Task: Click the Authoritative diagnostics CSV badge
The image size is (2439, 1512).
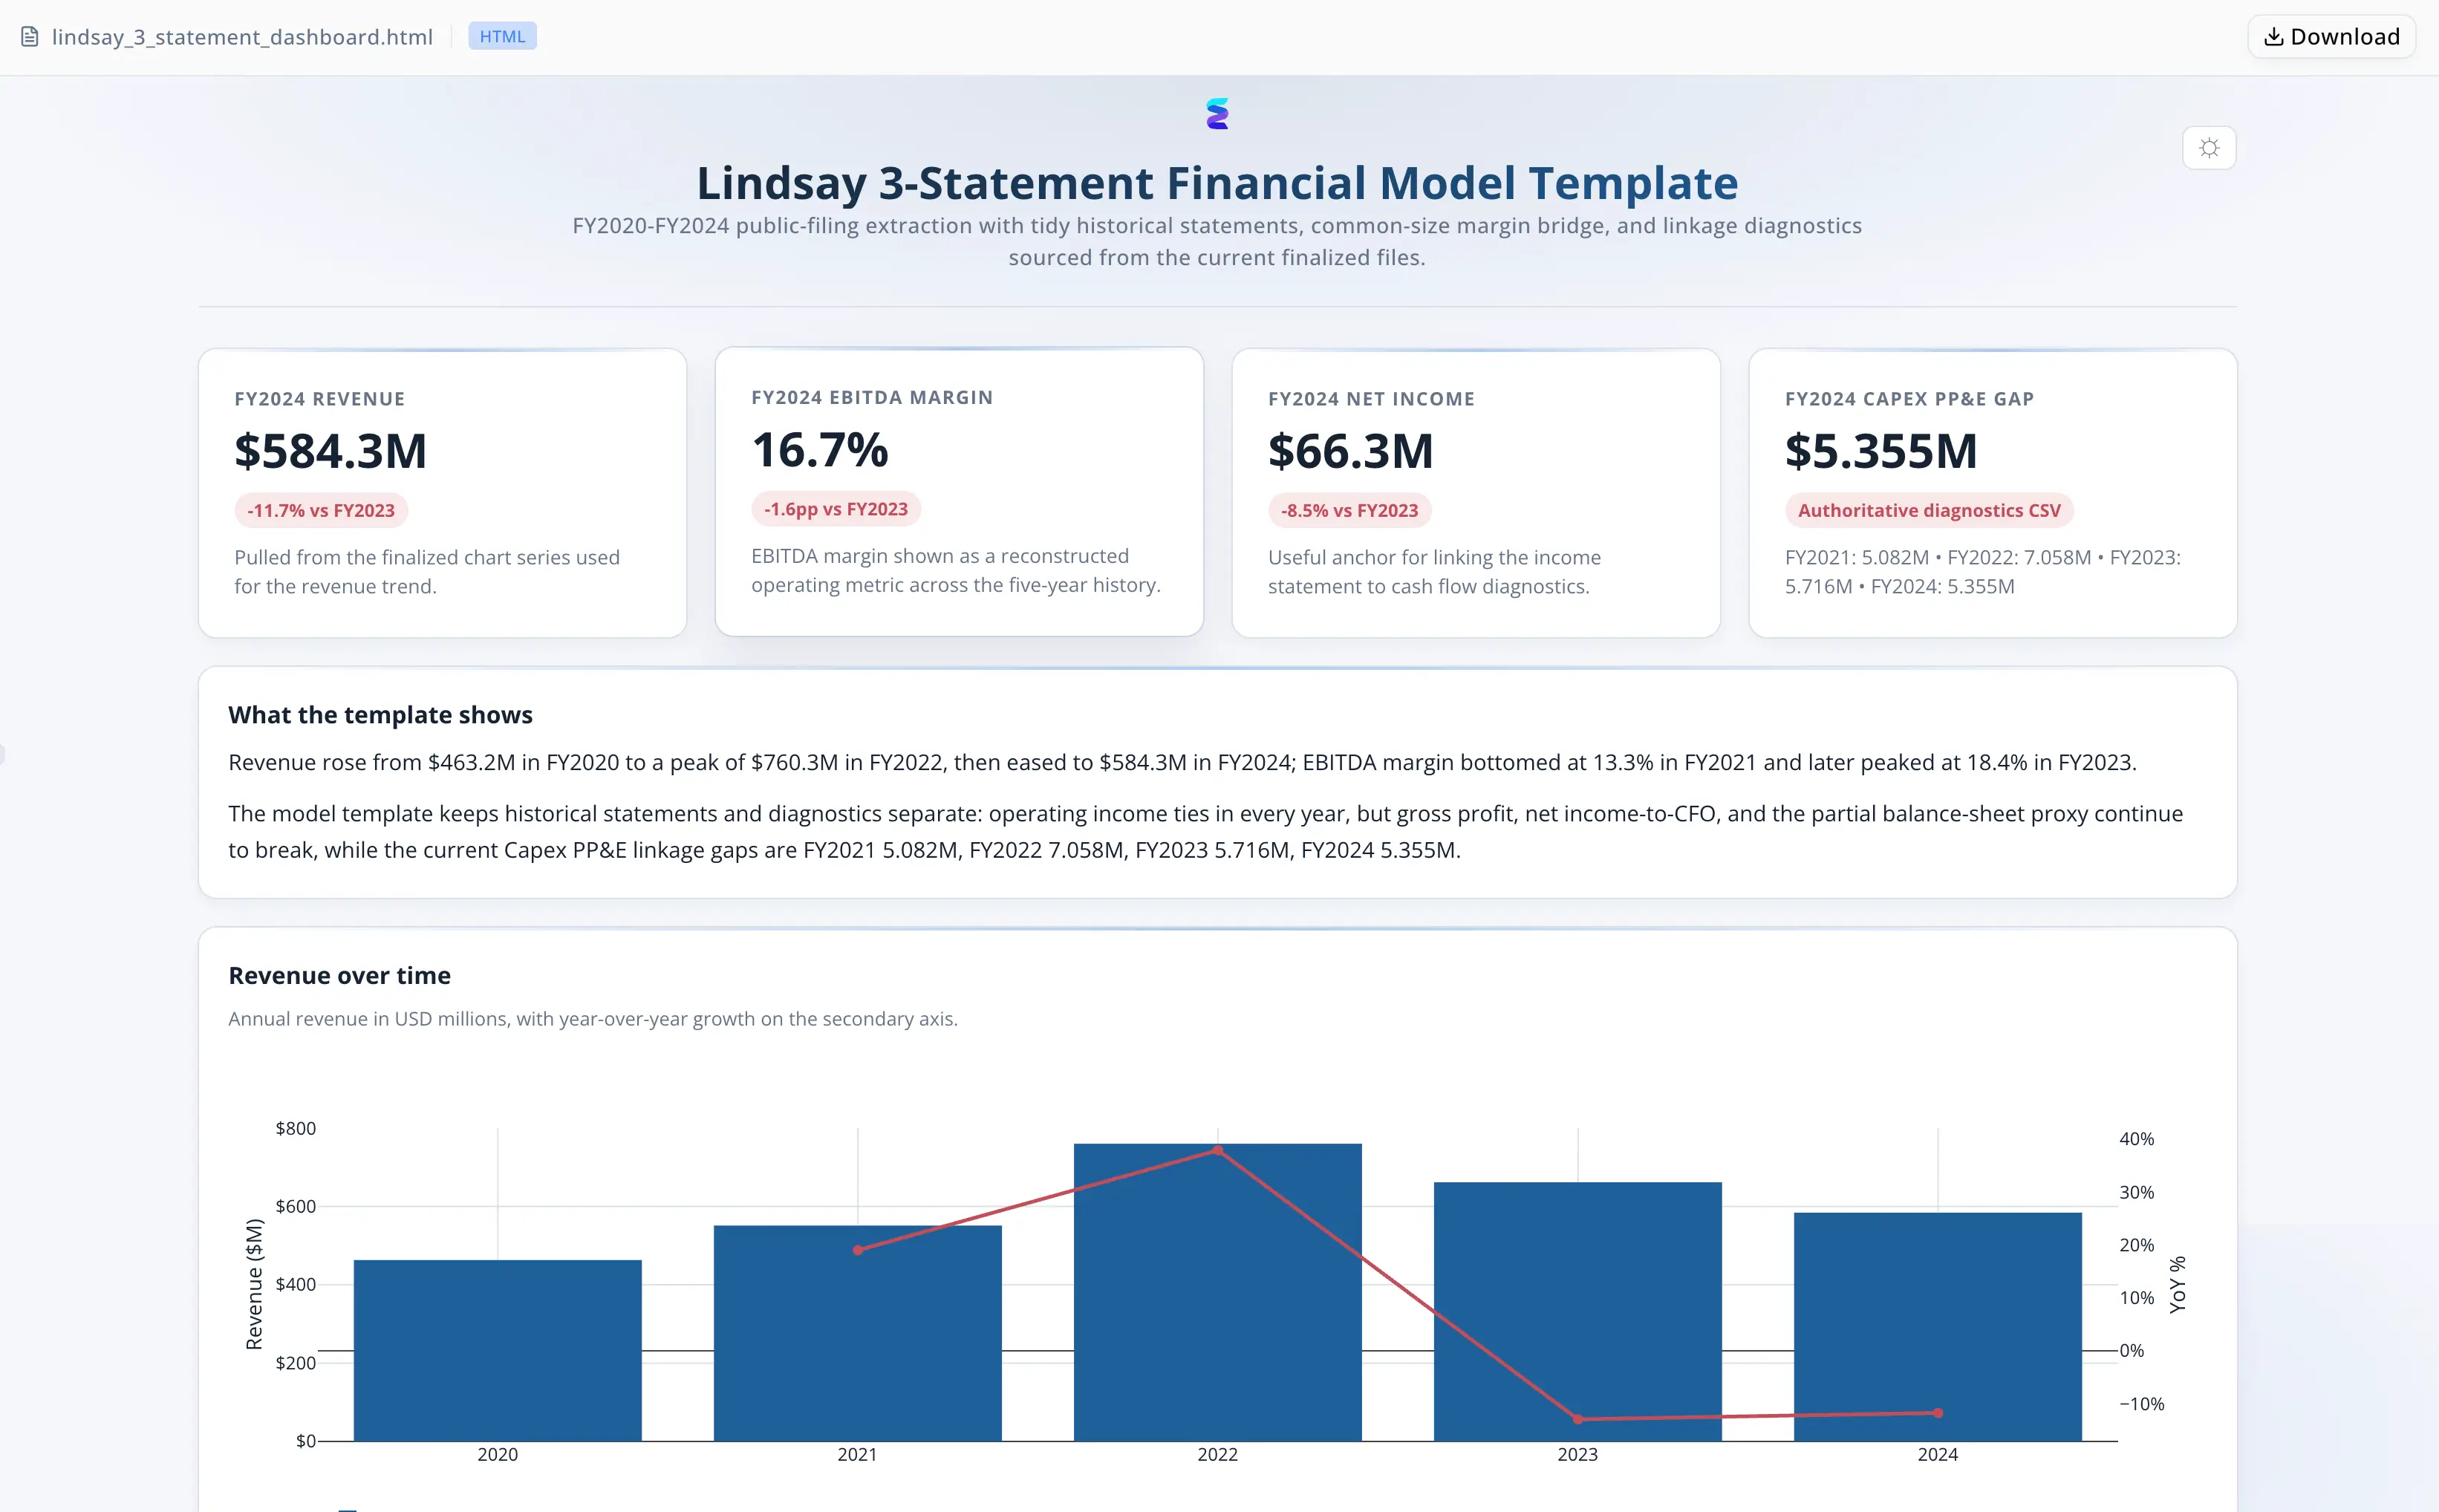Action: pyautogui.click(x=1929, y=511)
